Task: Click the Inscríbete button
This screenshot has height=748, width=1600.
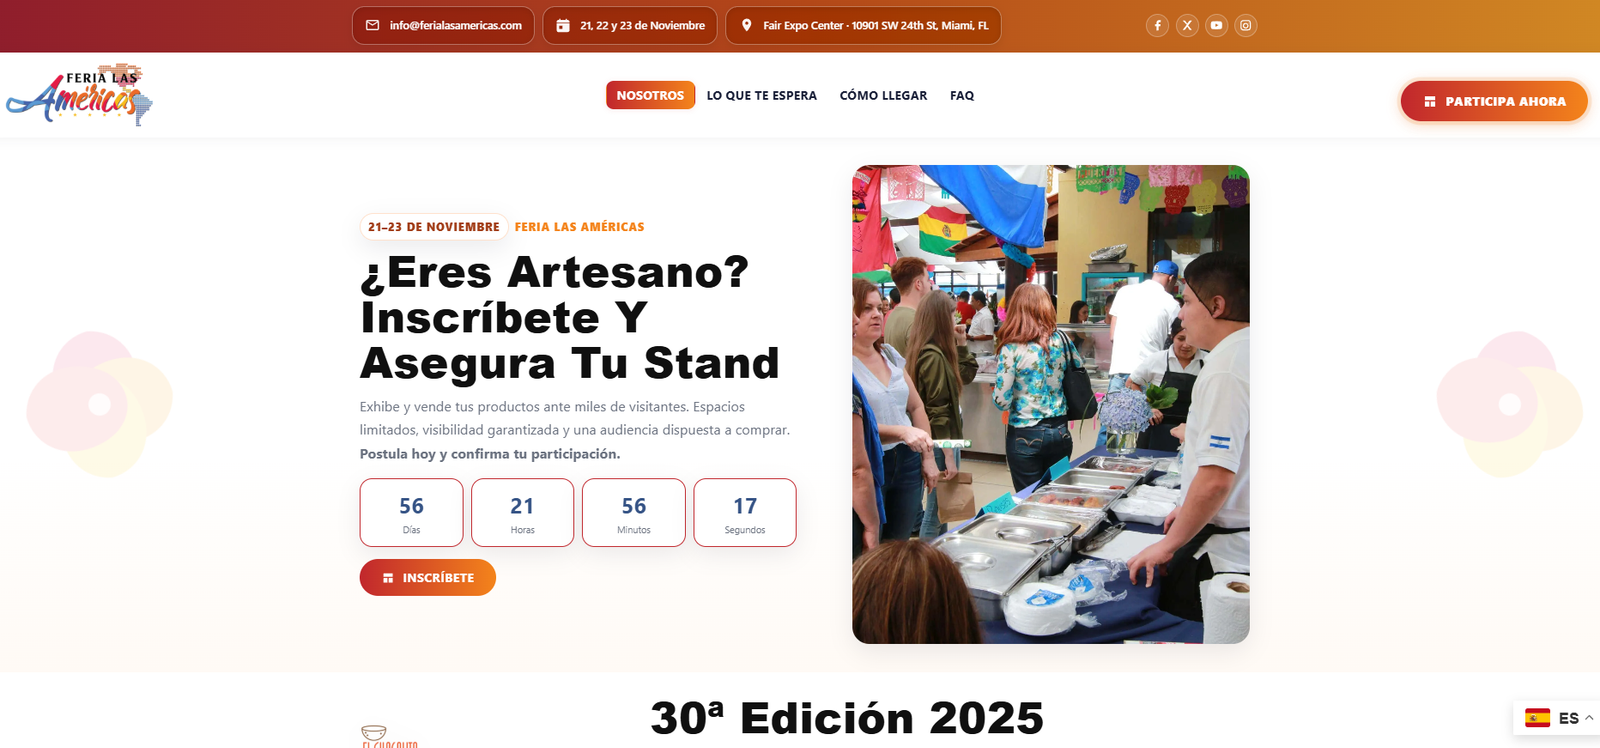Action: 428,578
